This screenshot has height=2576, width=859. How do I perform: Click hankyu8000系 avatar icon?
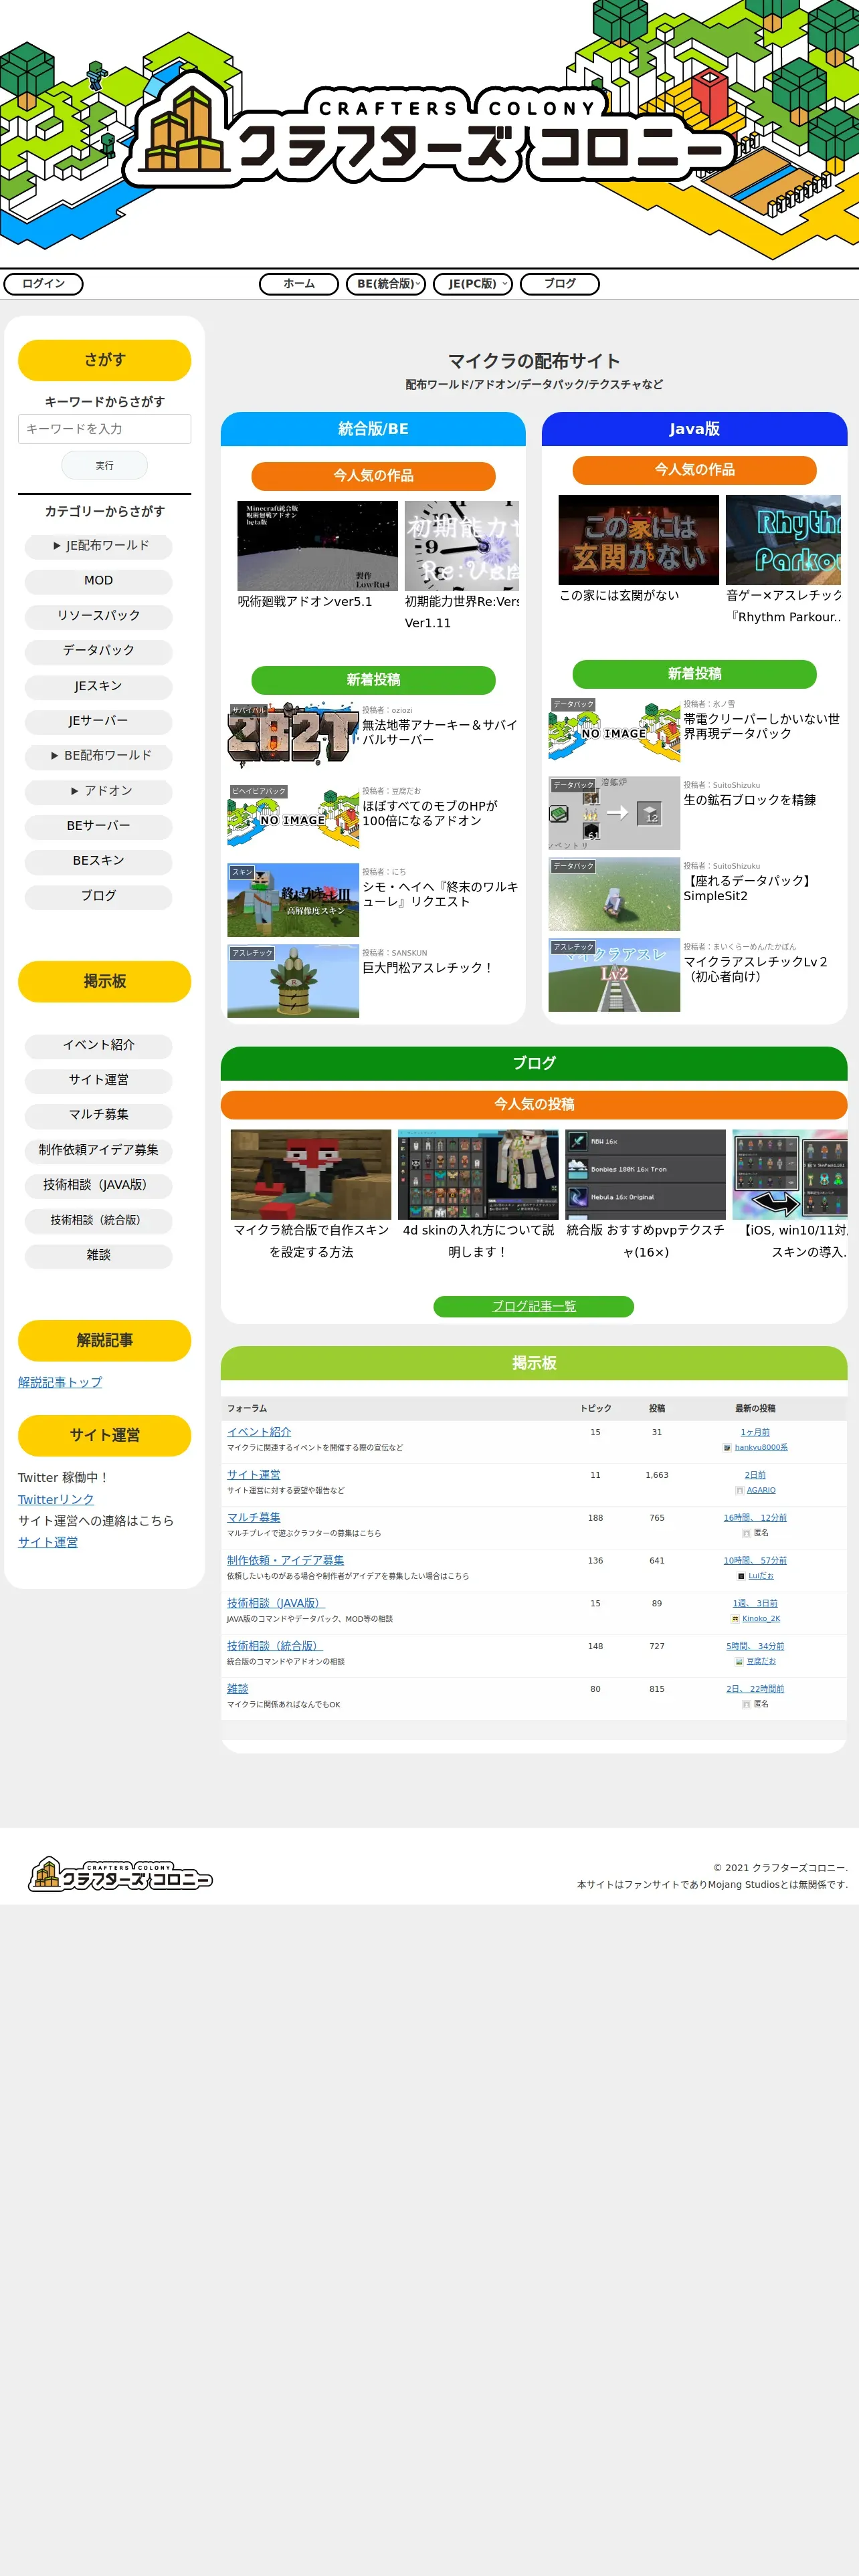pyautogui.click(x=727, y=1447)
